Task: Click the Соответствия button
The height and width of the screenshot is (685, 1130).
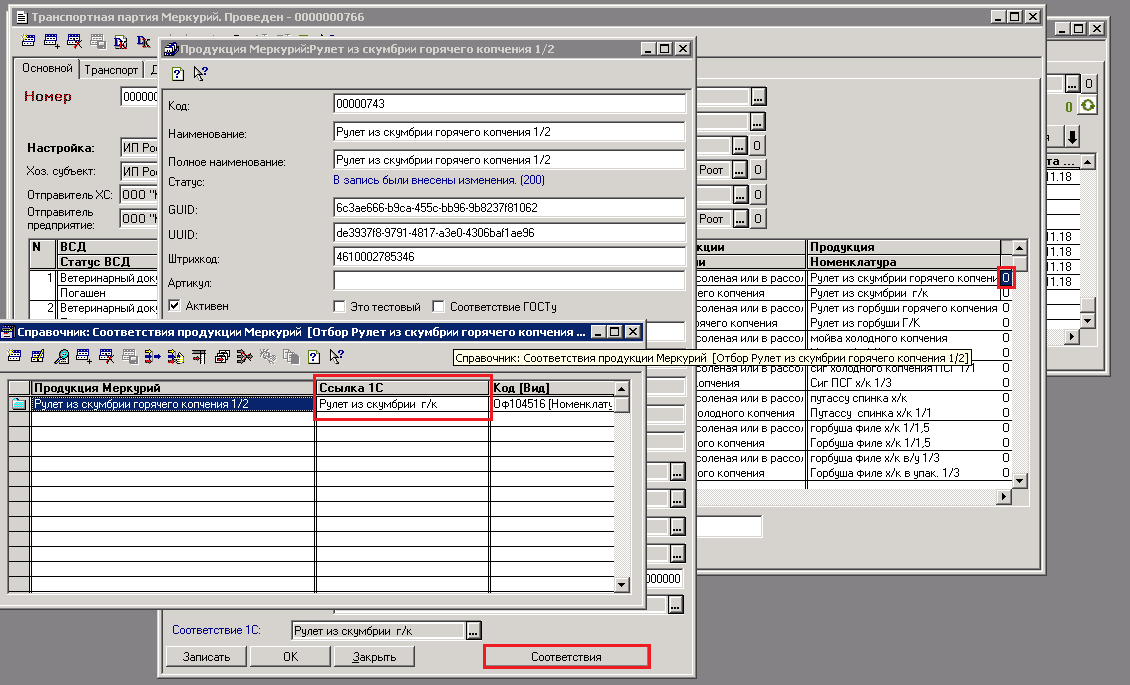Action: 566,657
